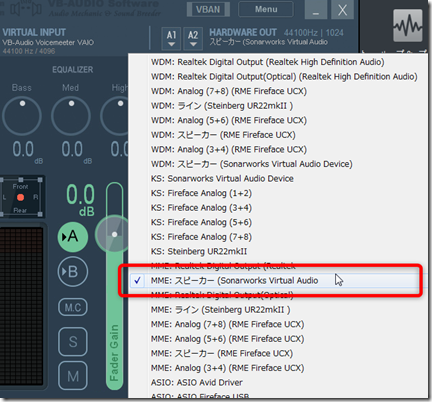
Task: Click the Med equalizer knob
Action: click(71, 116)
